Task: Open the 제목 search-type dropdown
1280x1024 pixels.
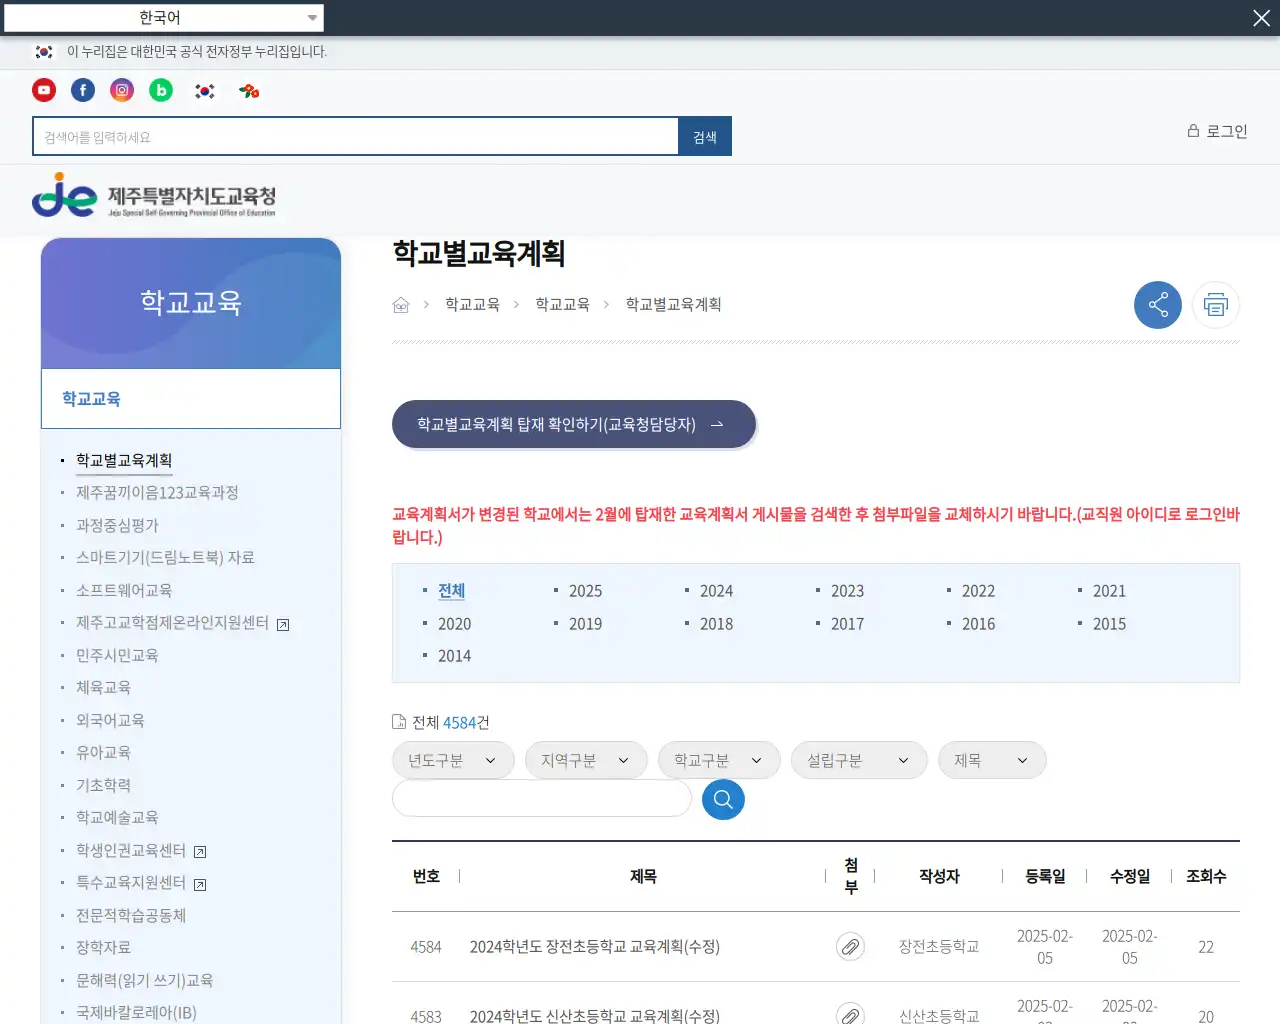Action: (x=992, y=760)
